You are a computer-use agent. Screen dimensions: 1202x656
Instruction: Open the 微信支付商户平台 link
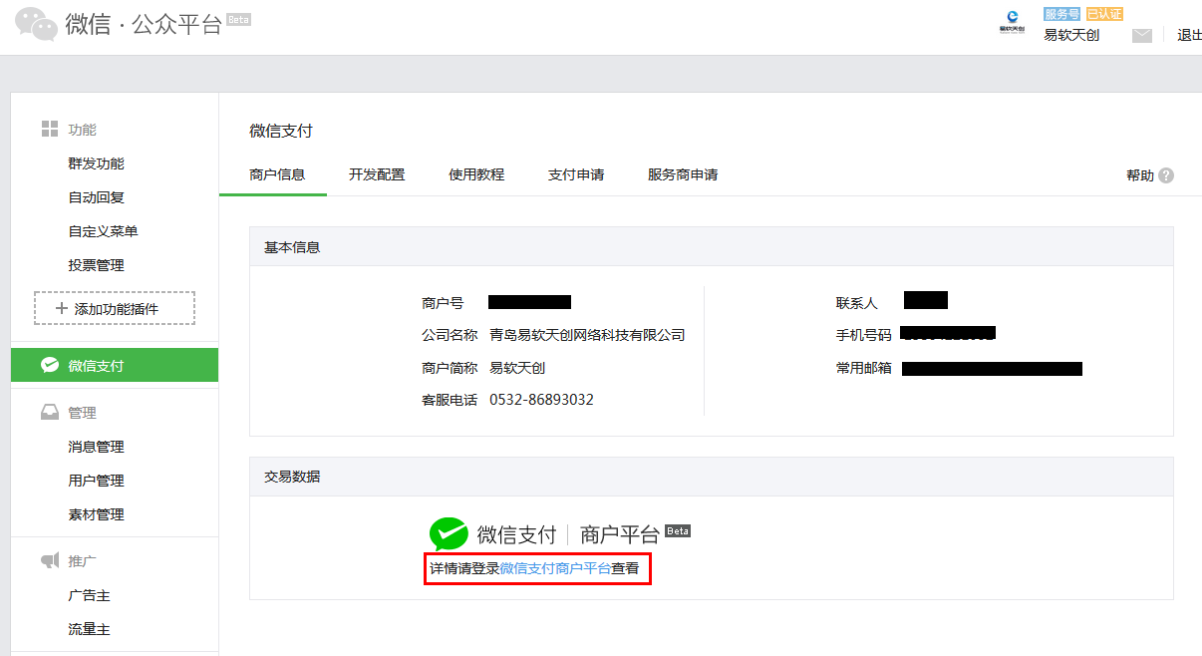(556, 567)
